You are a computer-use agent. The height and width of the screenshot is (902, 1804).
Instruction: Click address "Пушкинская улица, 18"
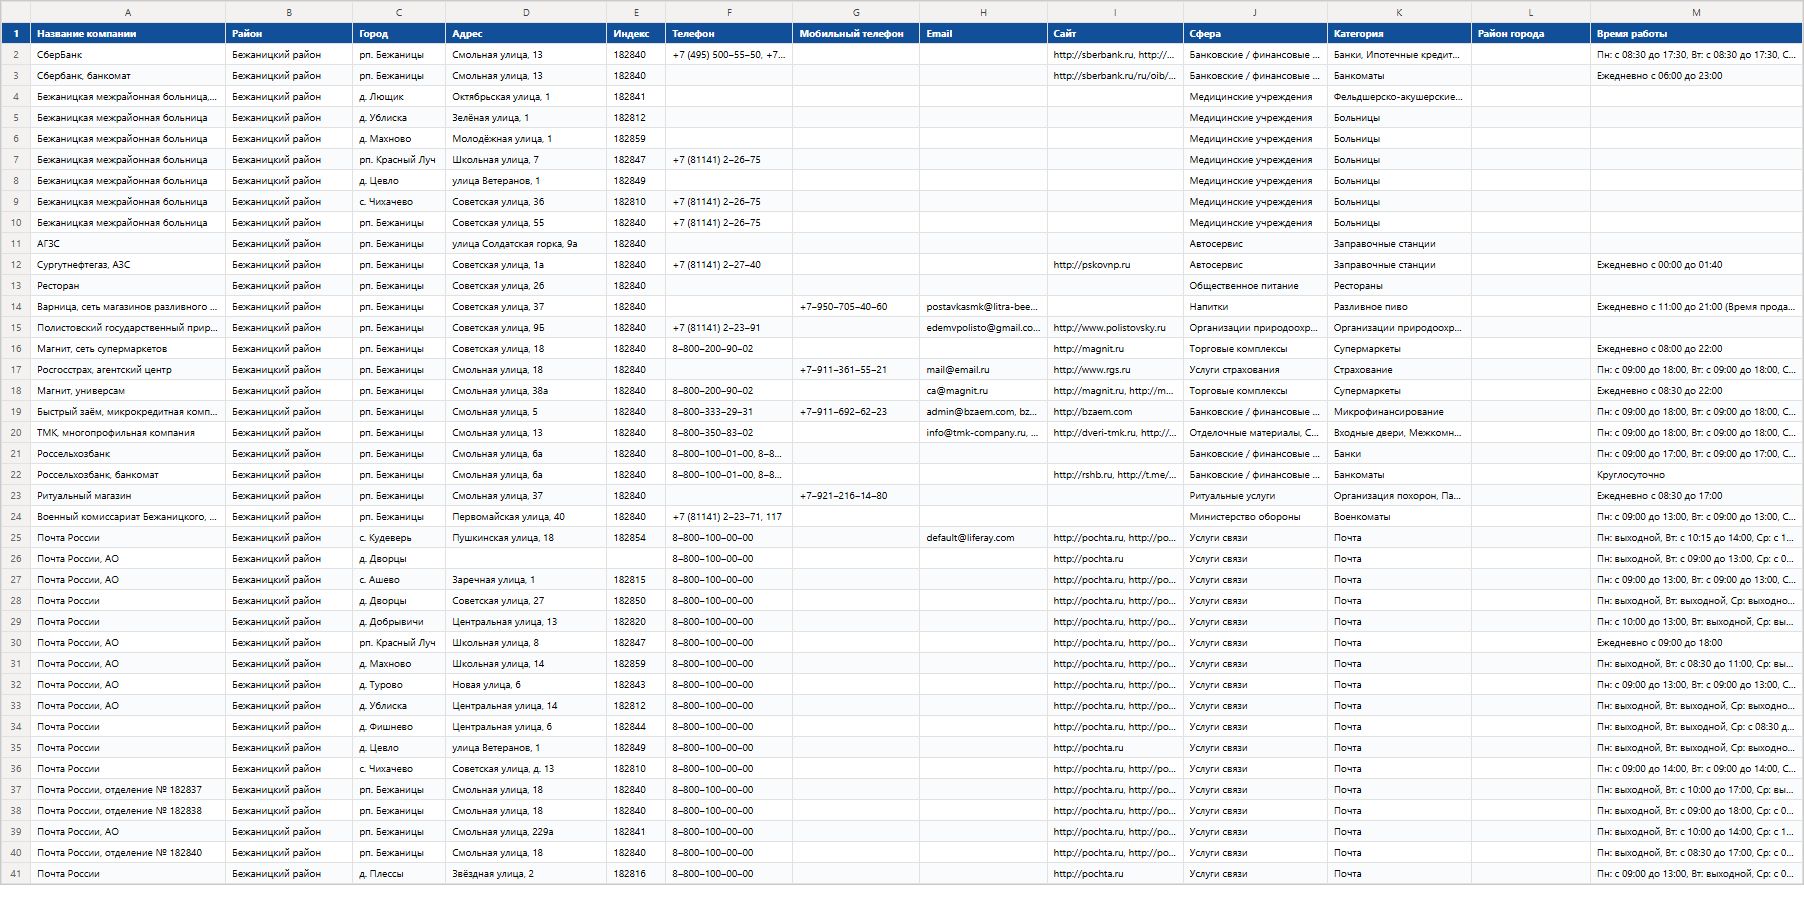pyautogui.click(x=526, y=538)
